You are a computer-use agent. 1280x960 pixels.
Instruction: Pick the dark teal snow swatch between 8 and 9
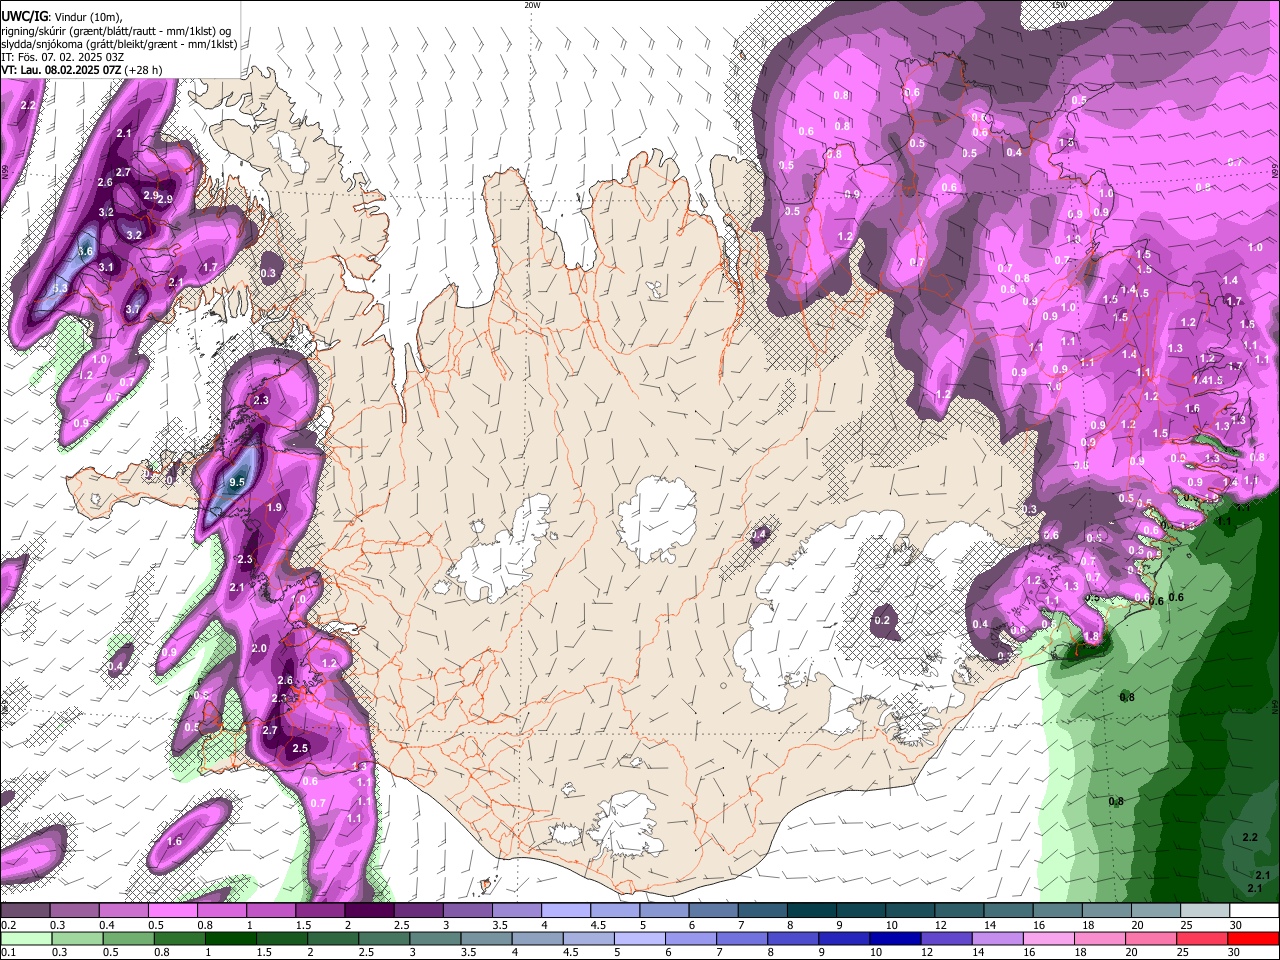coord(812,912)
